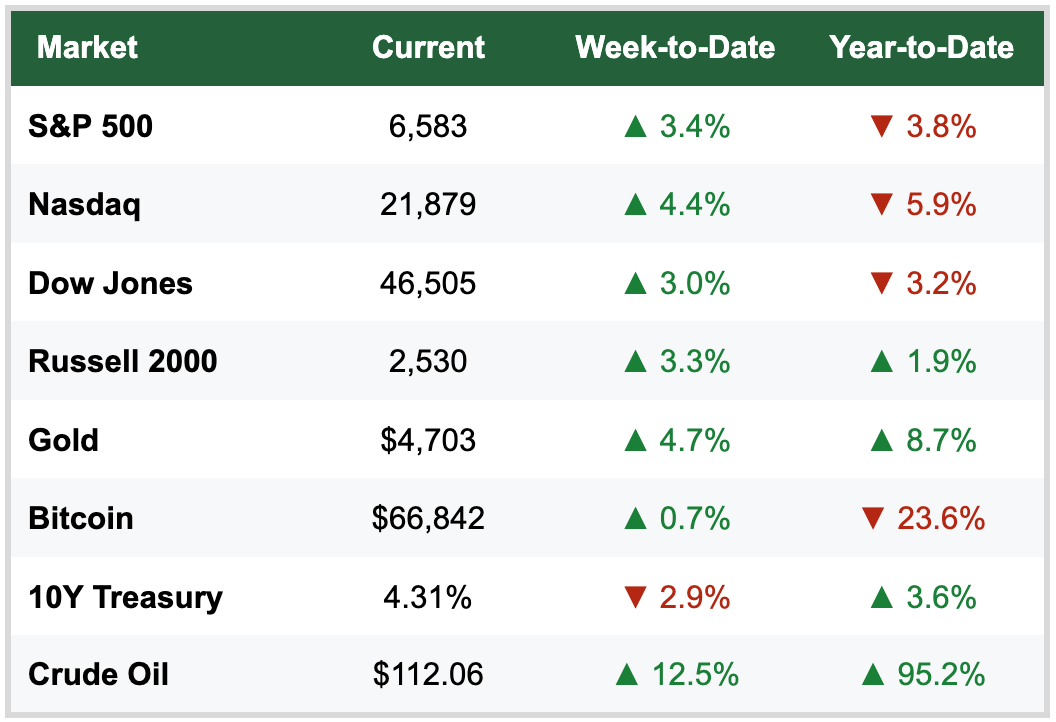
Task: Click the Gold price $4,703
Action: (x=428, y=440)
